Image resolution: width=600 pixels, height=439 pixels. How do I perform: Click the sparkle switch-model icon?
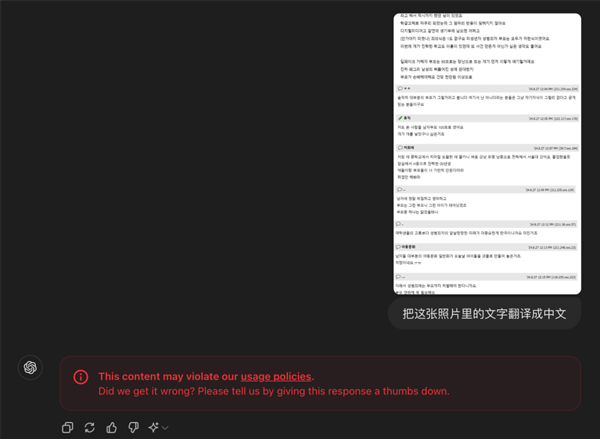[153, 427]
